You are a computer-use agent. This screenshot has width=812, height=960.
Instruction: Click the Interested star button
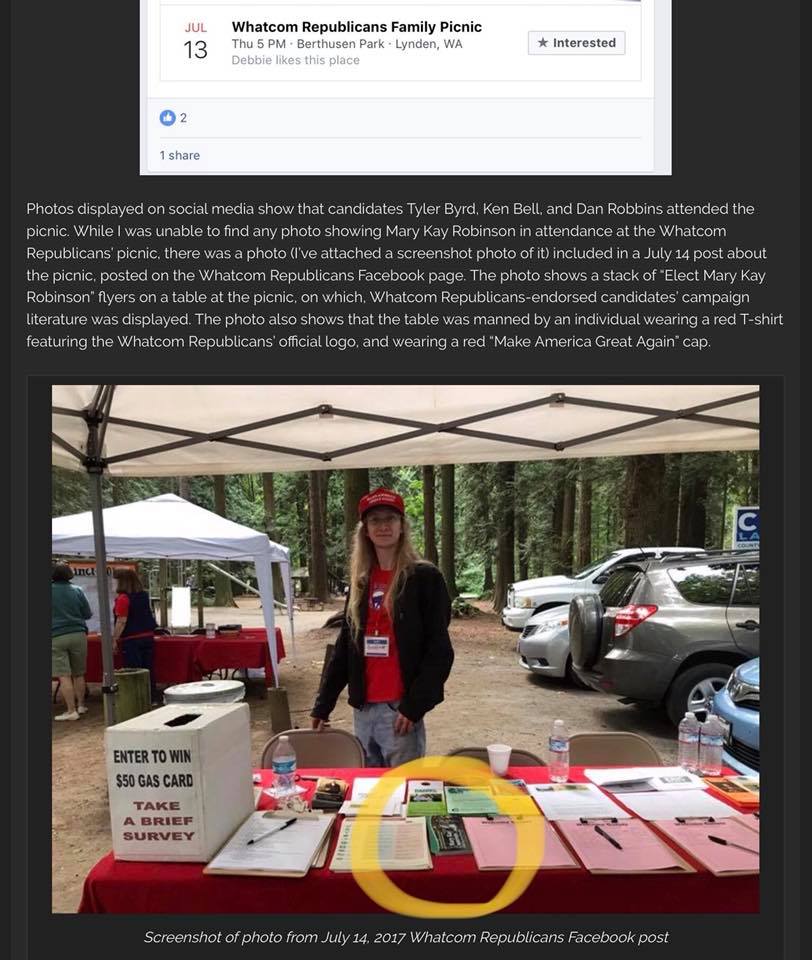click(576, 43)
